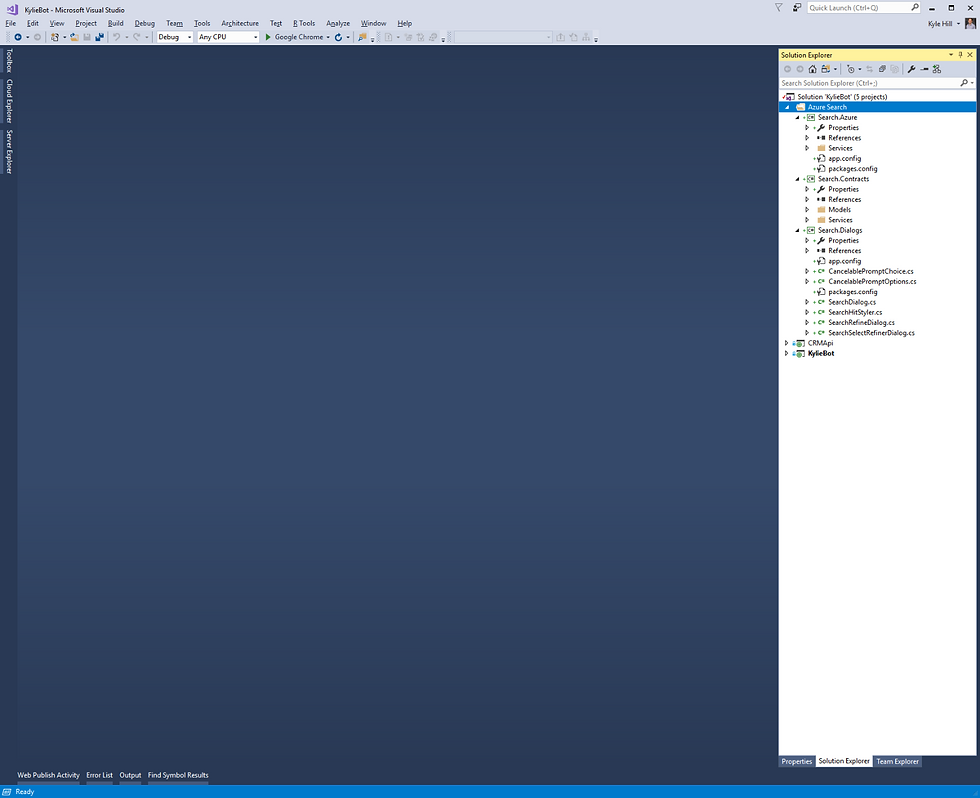This screenshot has height=798, width=980.
Task: Open the Error List panel tab
Action: pos(99,776)
